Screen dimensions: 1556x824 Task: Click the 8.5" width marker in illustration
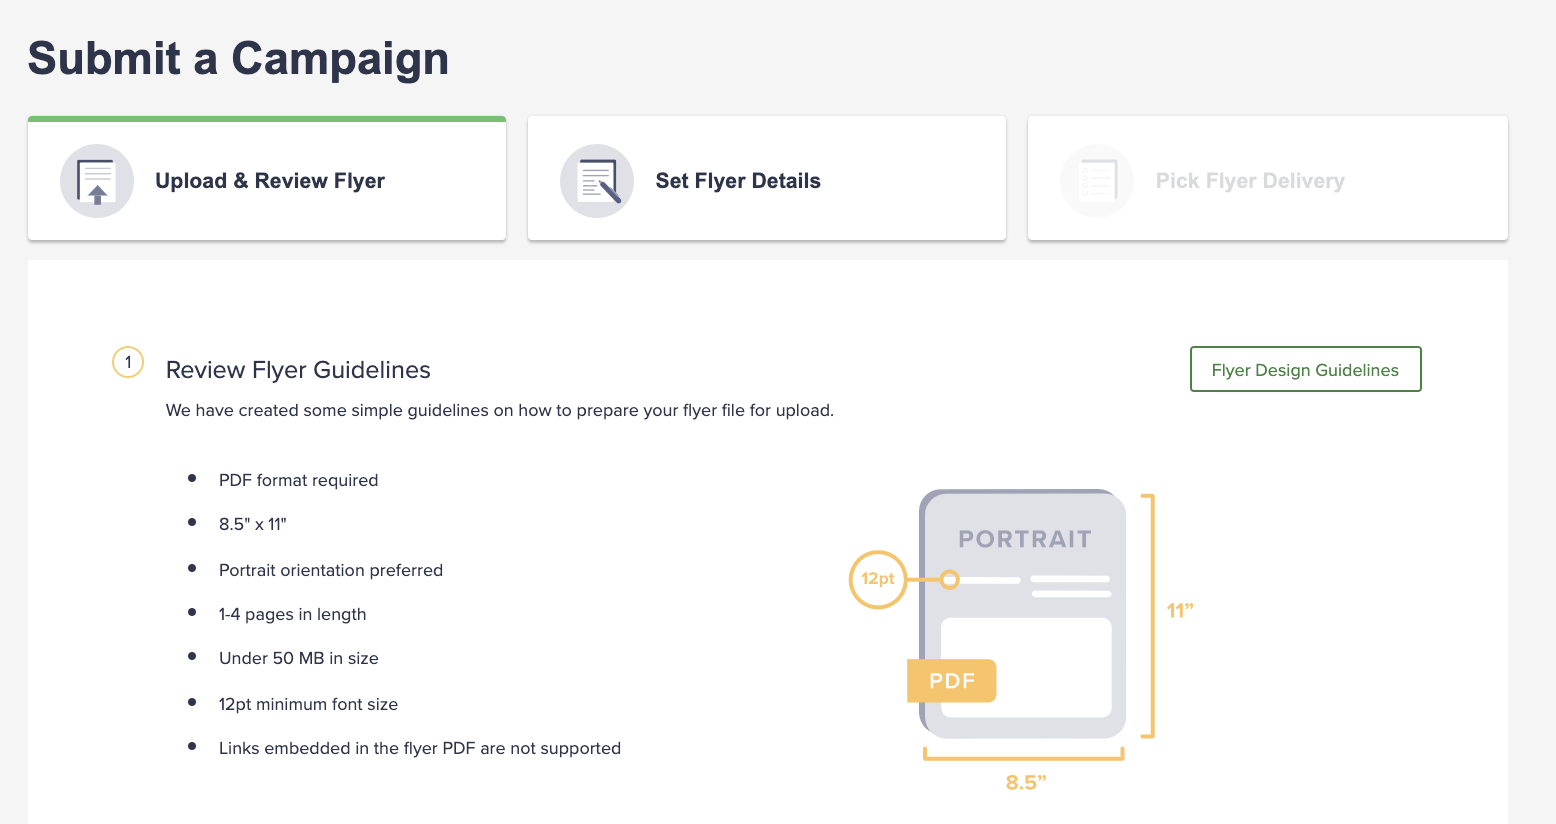coord(1026,782)
